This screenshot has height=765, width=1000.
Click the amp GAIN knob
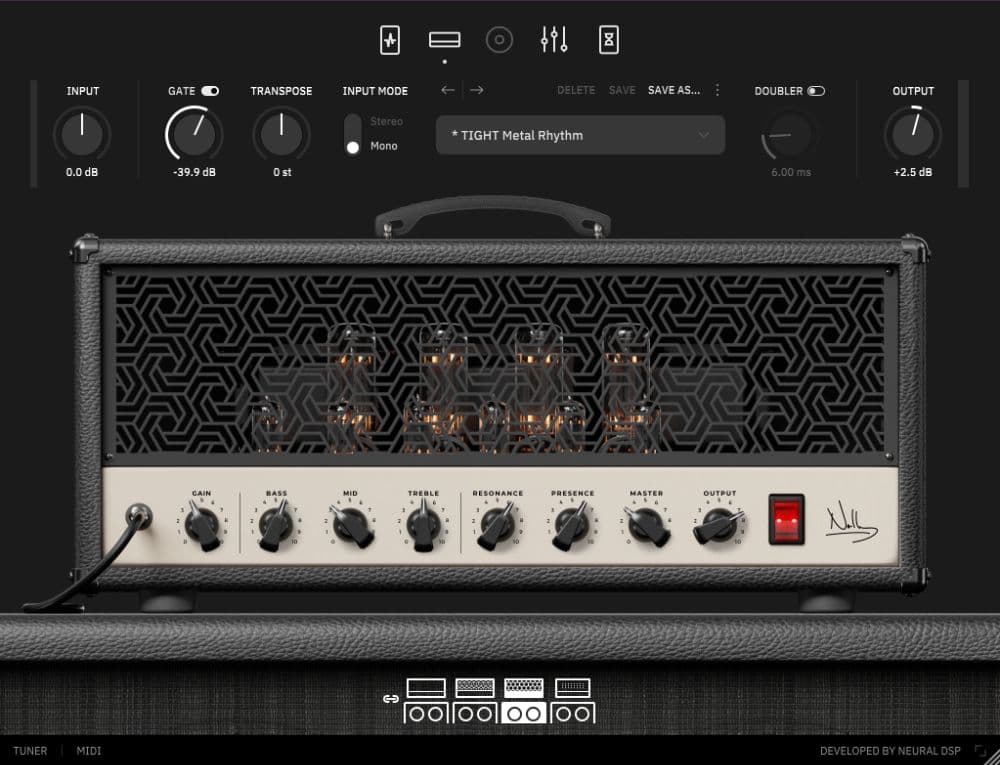203,526
